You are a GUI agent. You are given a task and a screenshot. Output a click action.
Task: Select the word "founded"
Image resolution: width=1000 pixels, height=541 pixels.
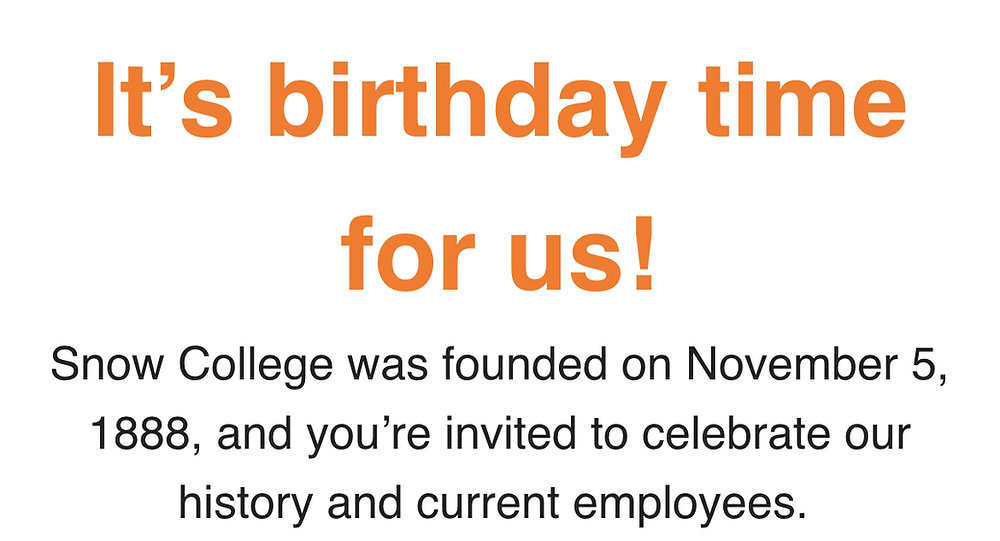point(524,364)
